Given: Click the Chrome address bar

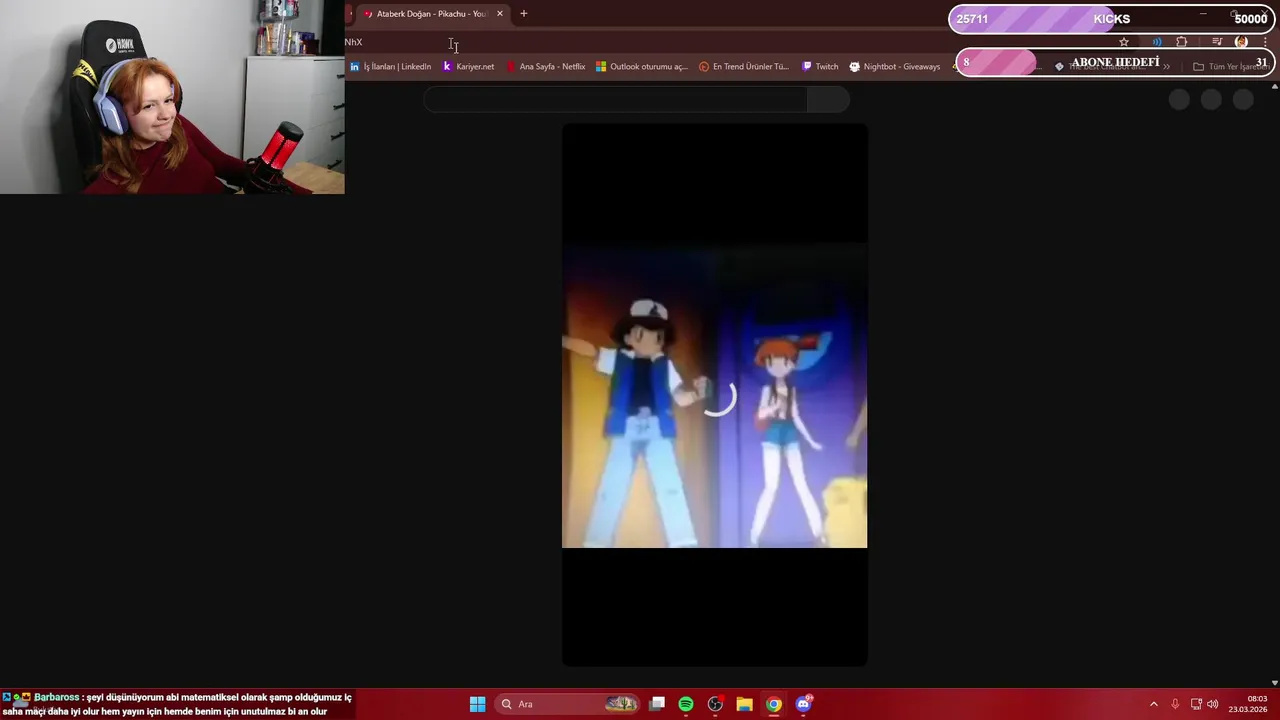Looking at the screenshot, I should pyautogui.click(x=725, y=42).
